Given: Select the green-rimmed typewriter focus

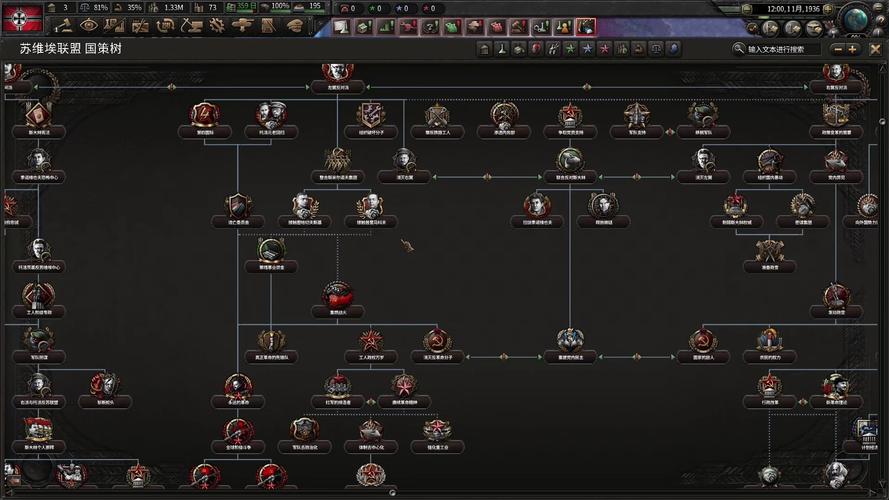Looking at the screenshot, I should [272, 250].
